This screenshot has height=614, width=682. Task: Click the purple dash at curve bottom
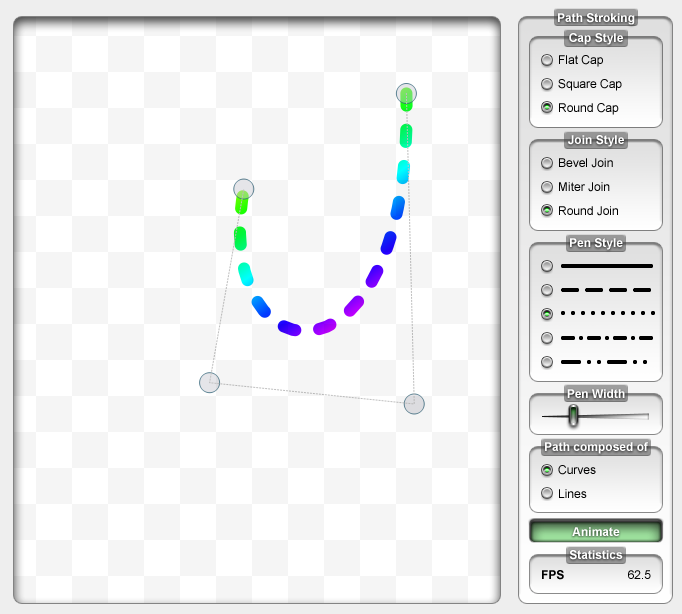pyautogui.click(x=324, y=327)
